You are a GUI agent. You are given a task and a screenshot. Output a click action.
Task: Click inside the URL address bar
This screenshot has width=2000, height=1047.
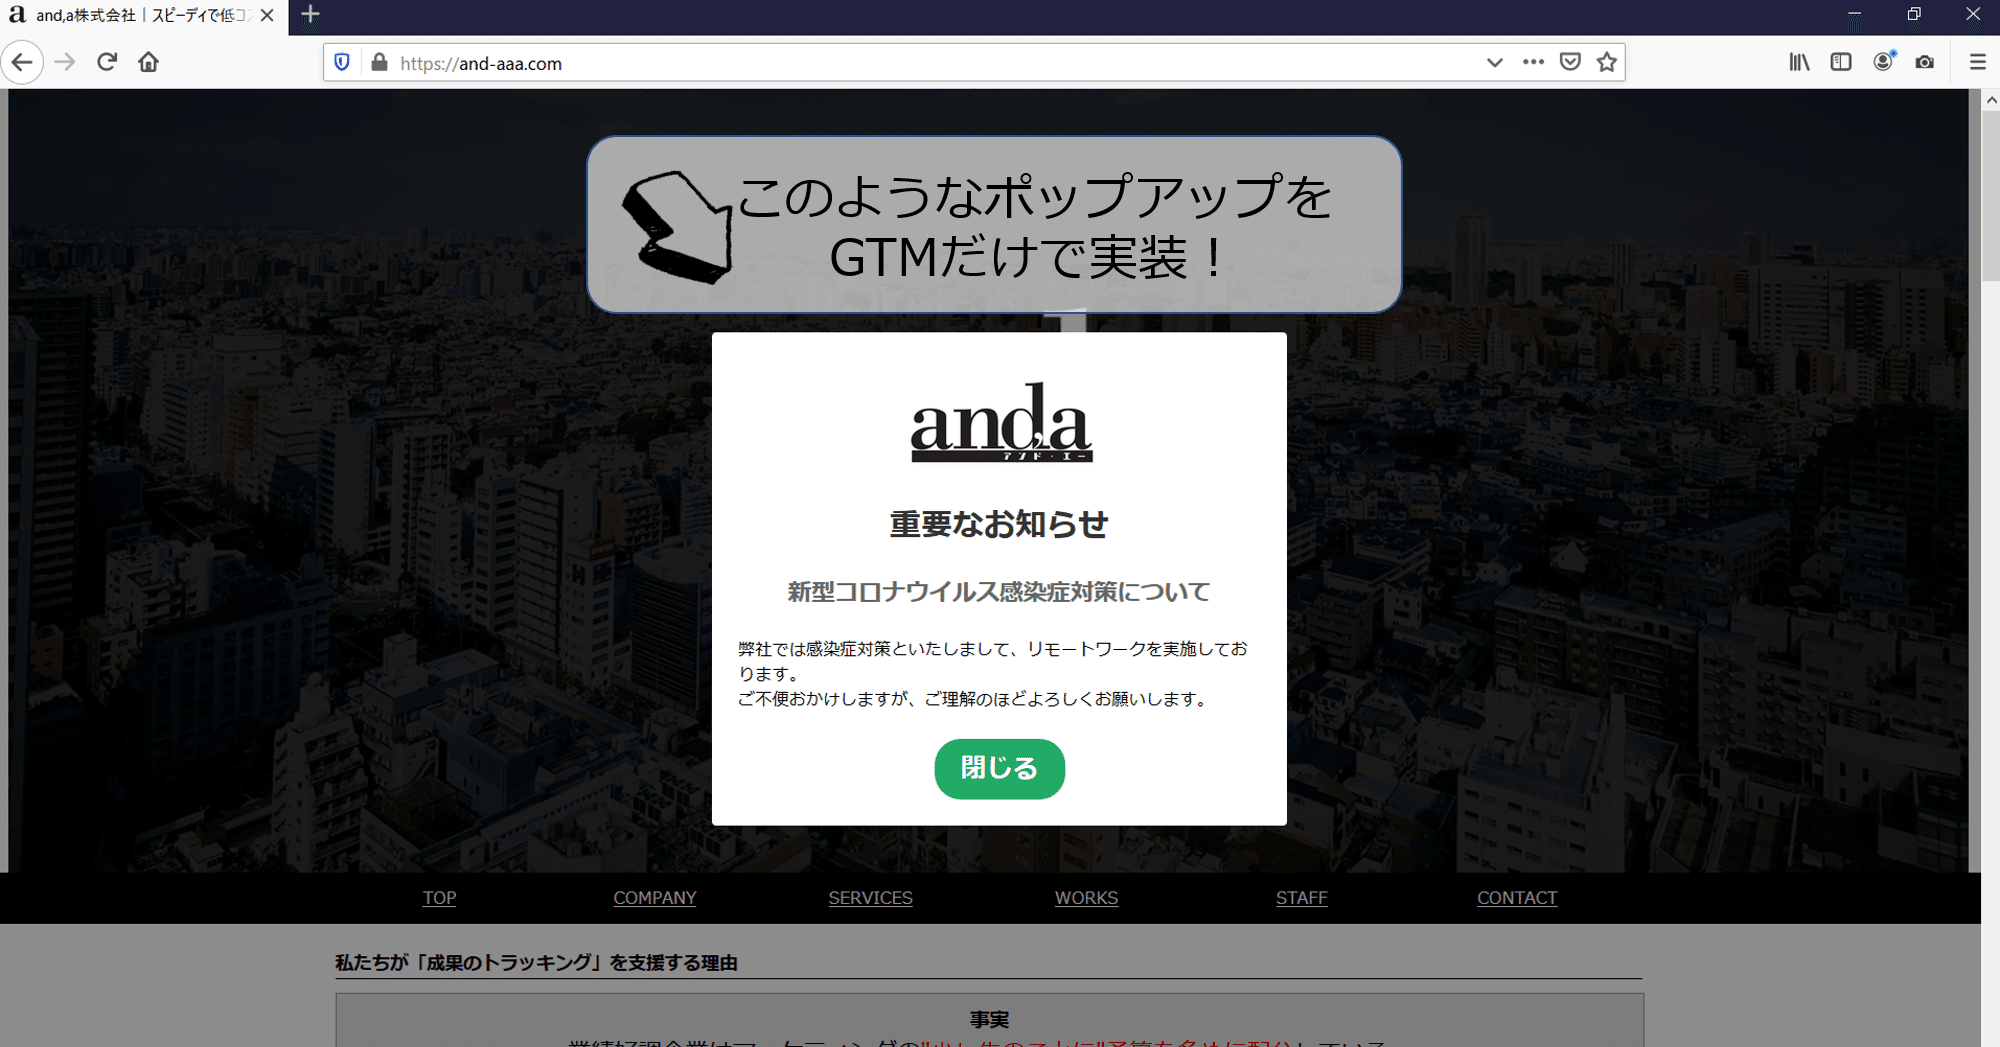coord(800,63)
